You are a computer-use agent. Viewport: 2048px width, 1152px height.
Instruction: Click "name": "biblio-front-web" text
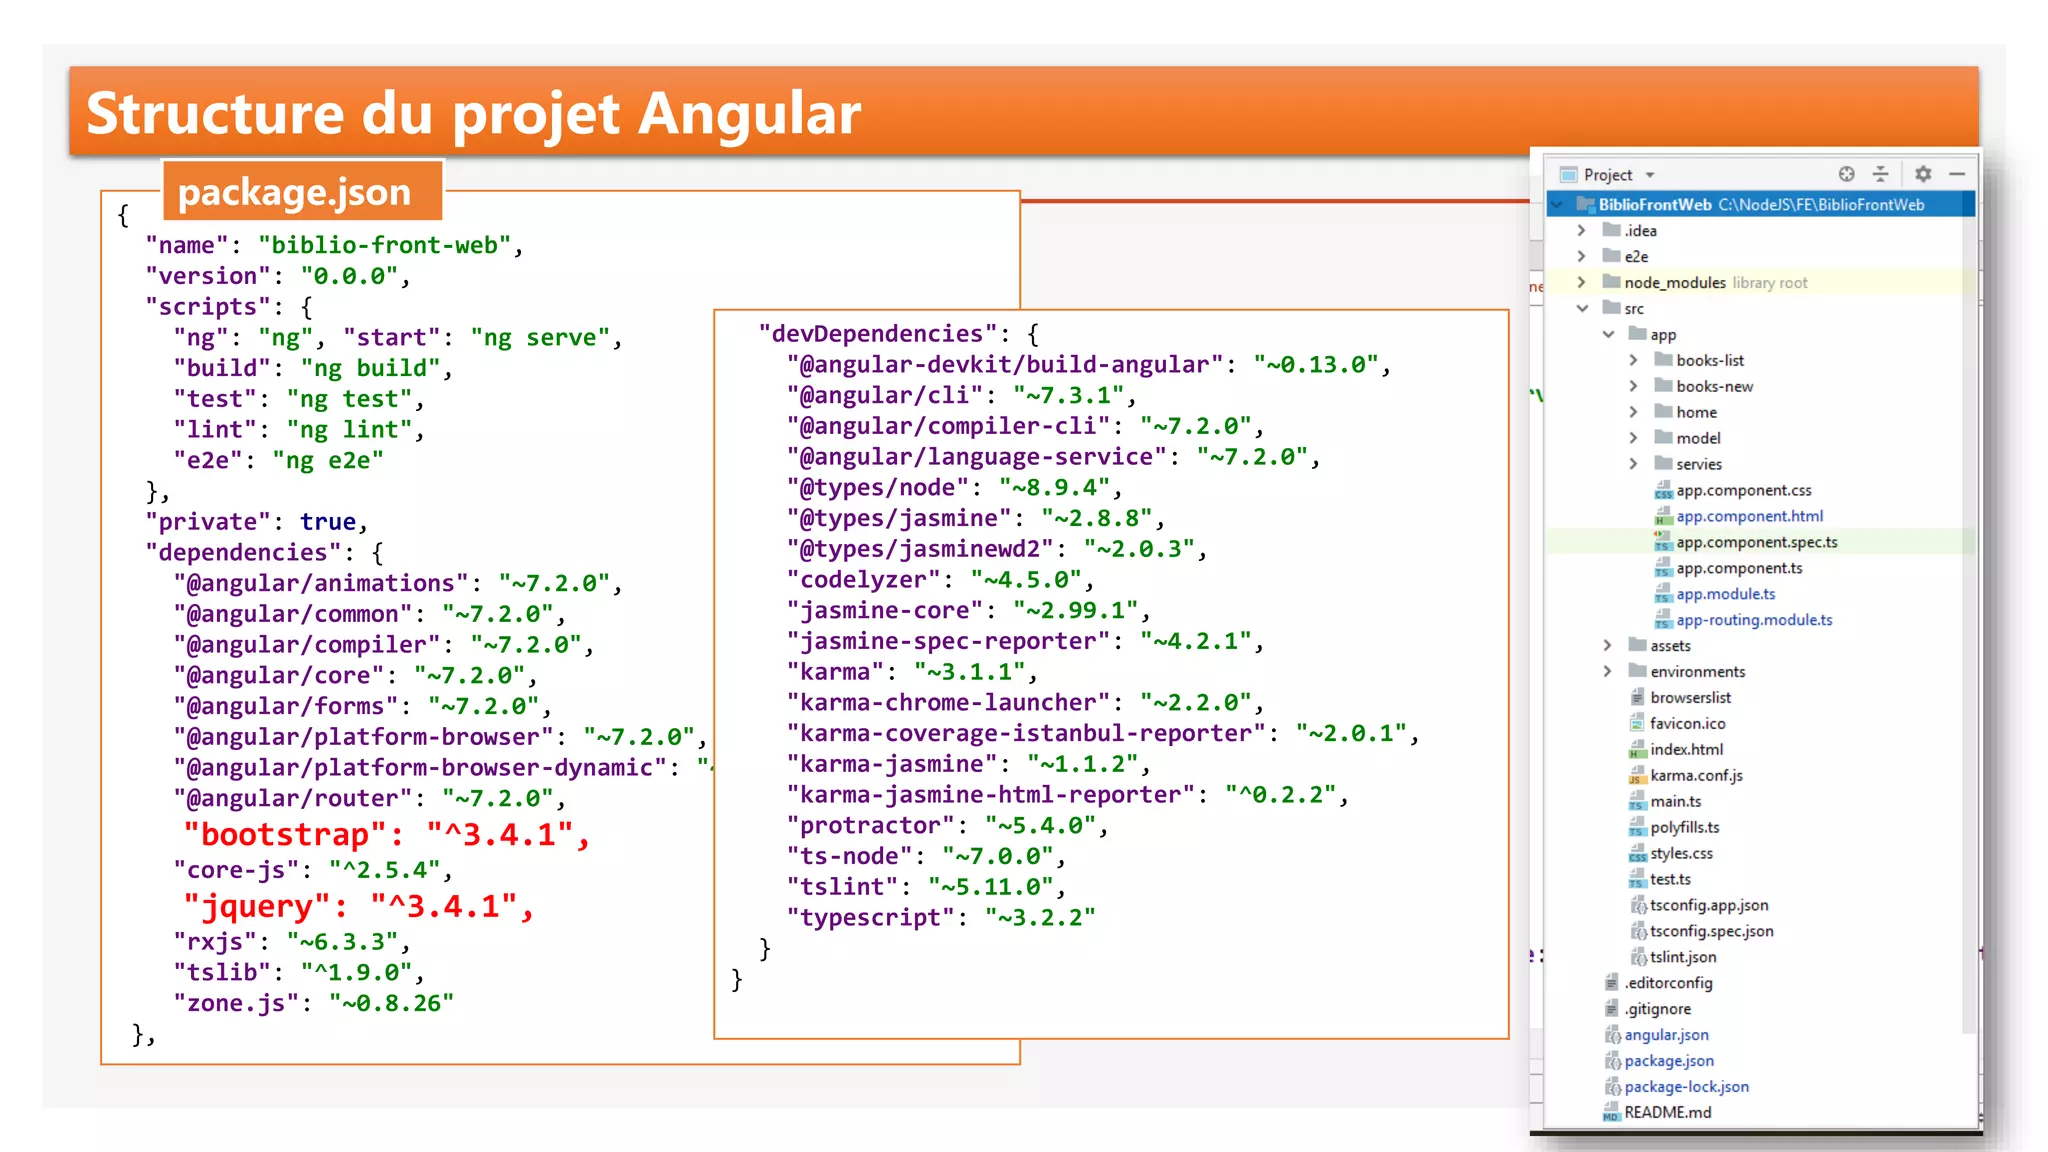pos(334,245)
